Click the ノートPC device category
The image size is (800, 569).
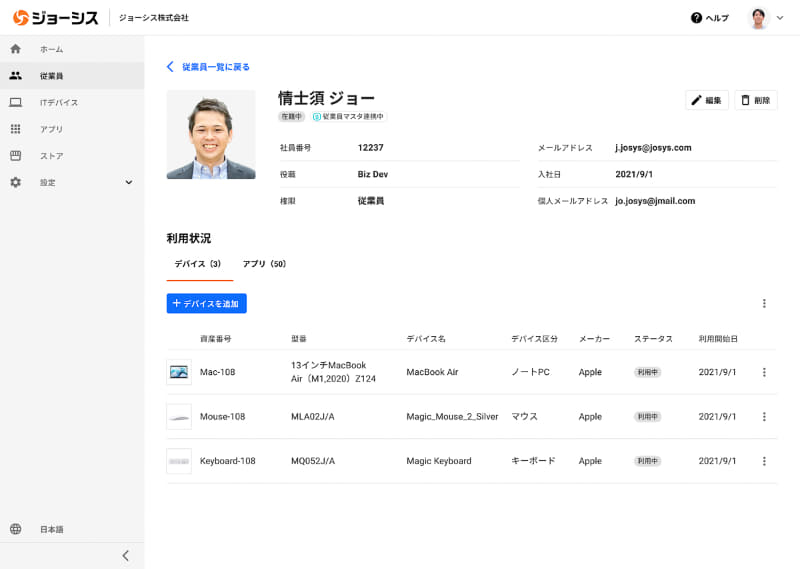pos(531,372)
